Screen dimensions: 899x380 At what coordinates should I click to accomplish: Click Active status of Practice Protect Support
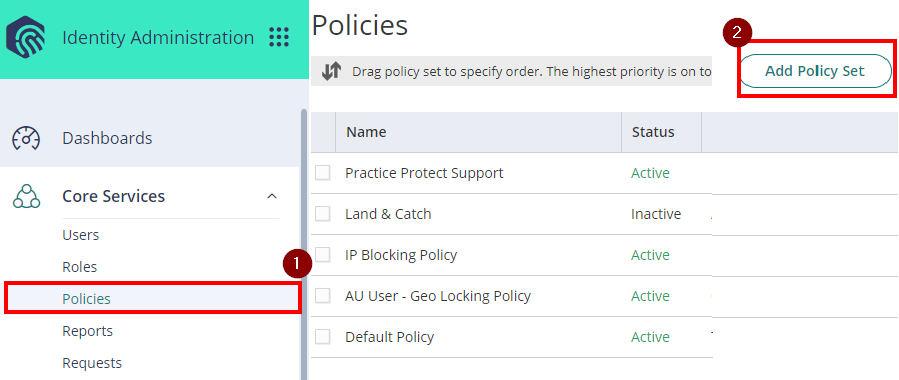pos(650,173)
